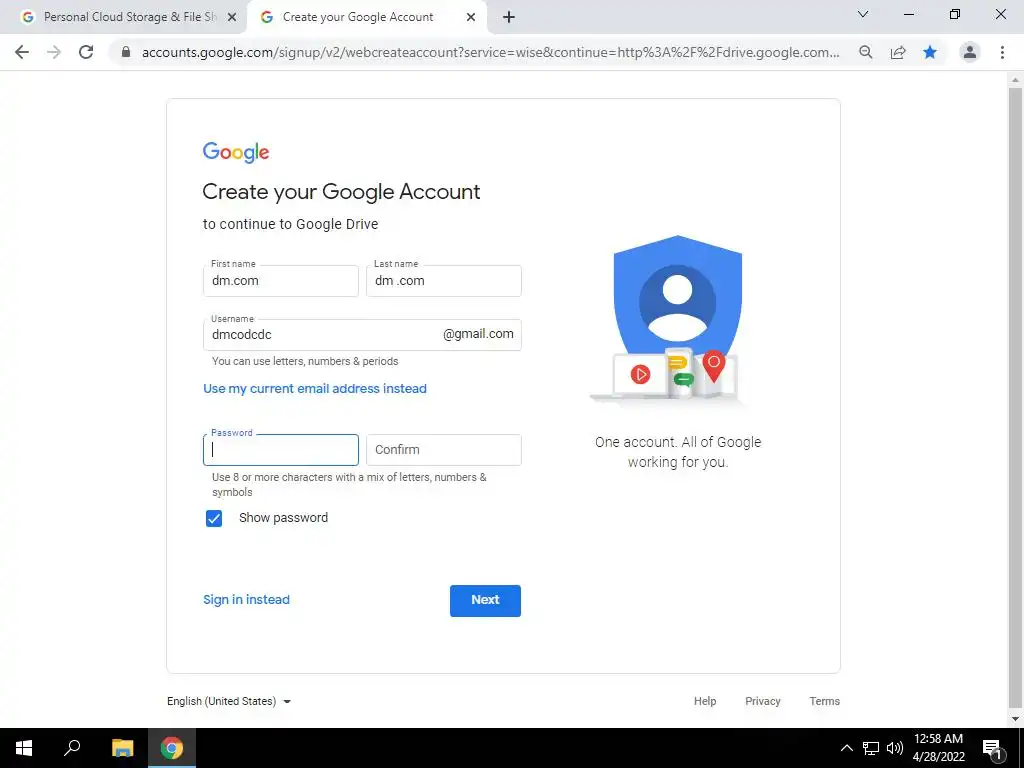This screenshot has width=1024, height=768.
Task: Click the 'to continue to Google Drive' text
Action: point(291,224)
